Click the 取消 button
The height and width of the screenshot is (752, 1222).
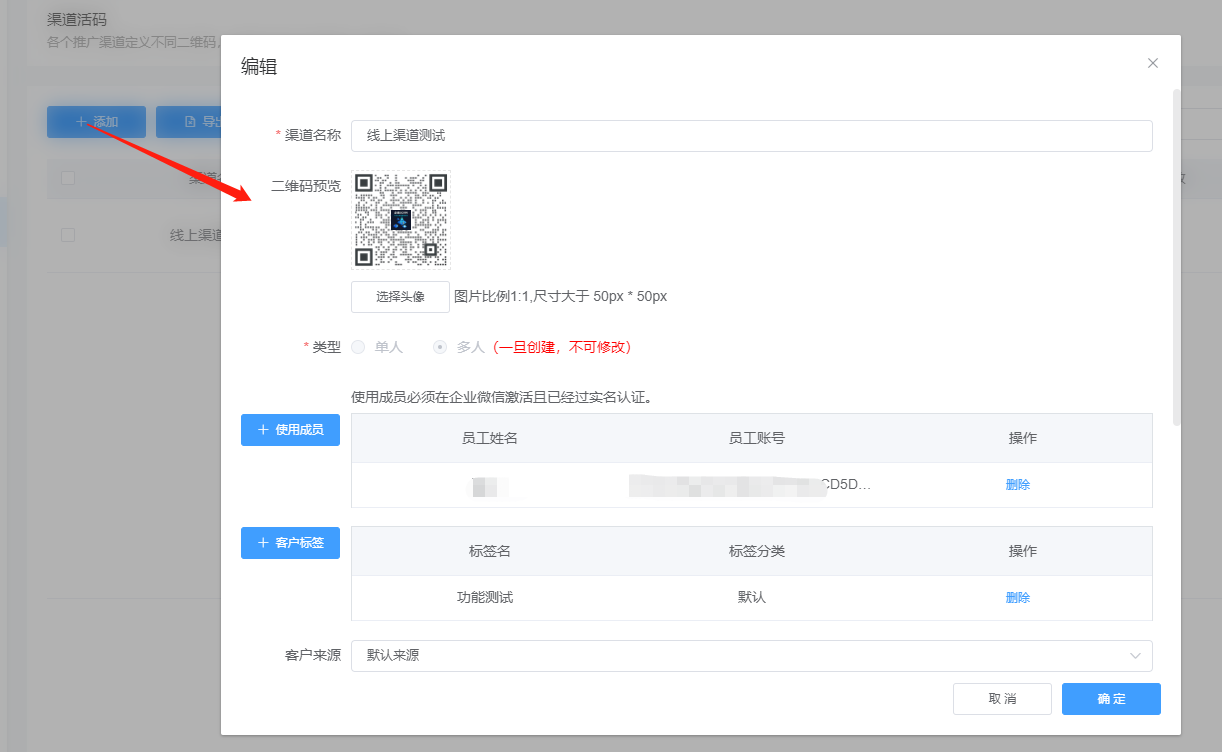1002,699
